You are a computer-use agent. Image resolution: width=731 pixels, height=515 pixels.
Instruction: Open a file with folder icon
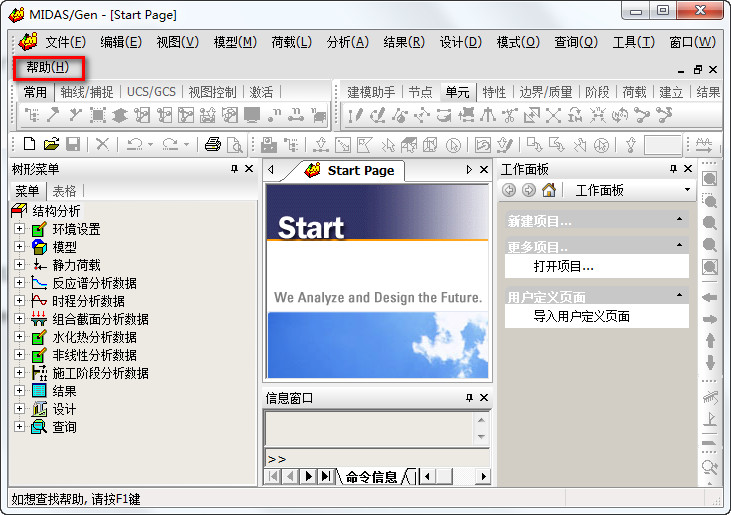[51, 144]
